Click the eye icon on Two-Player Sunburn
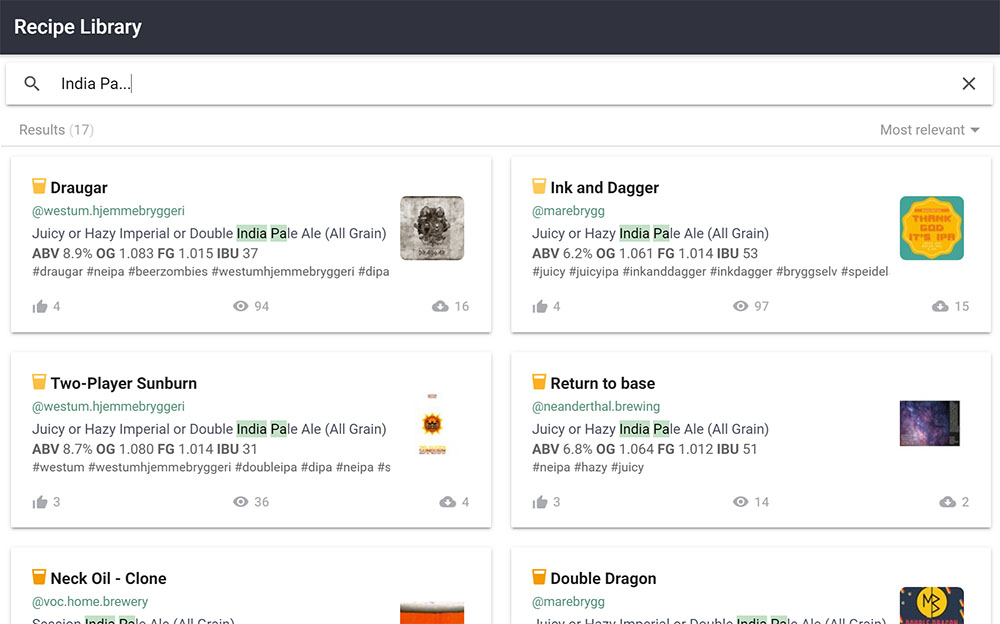Screen dimensions: 1000x624 240,501
